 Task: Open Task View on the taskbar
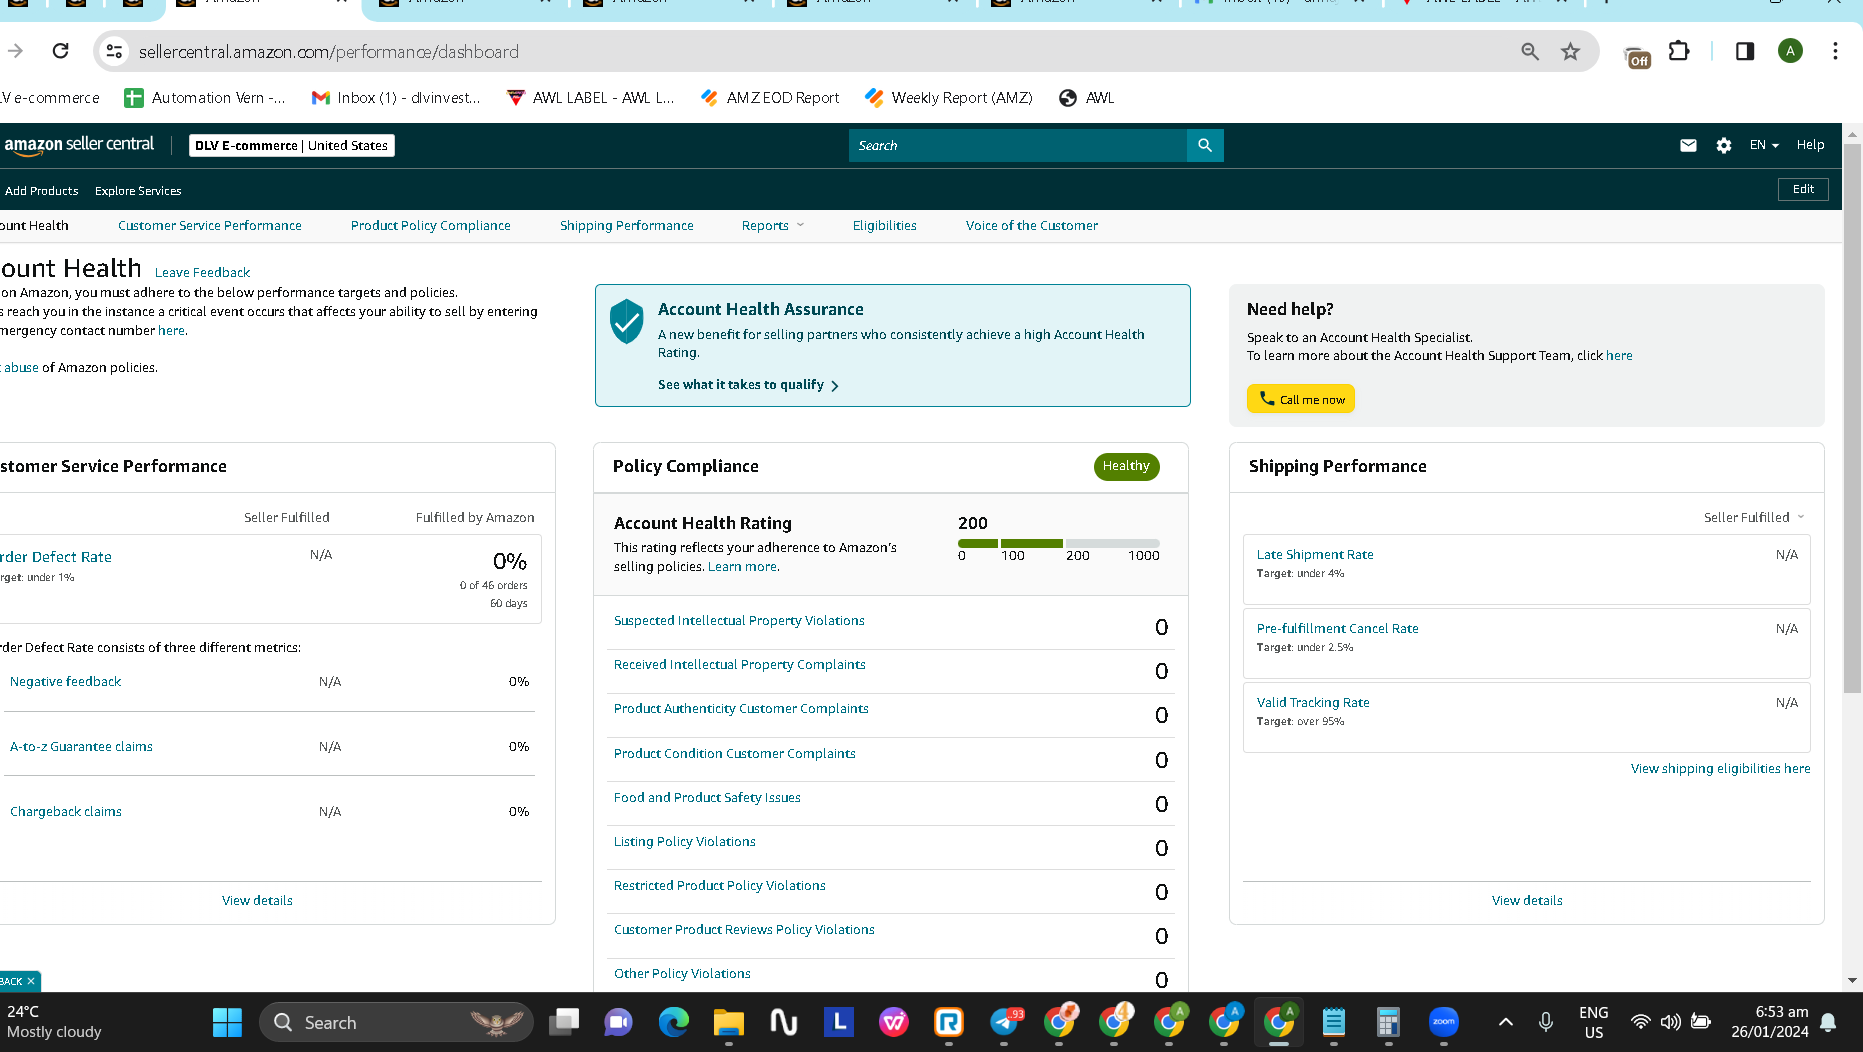pos(565,1022)
